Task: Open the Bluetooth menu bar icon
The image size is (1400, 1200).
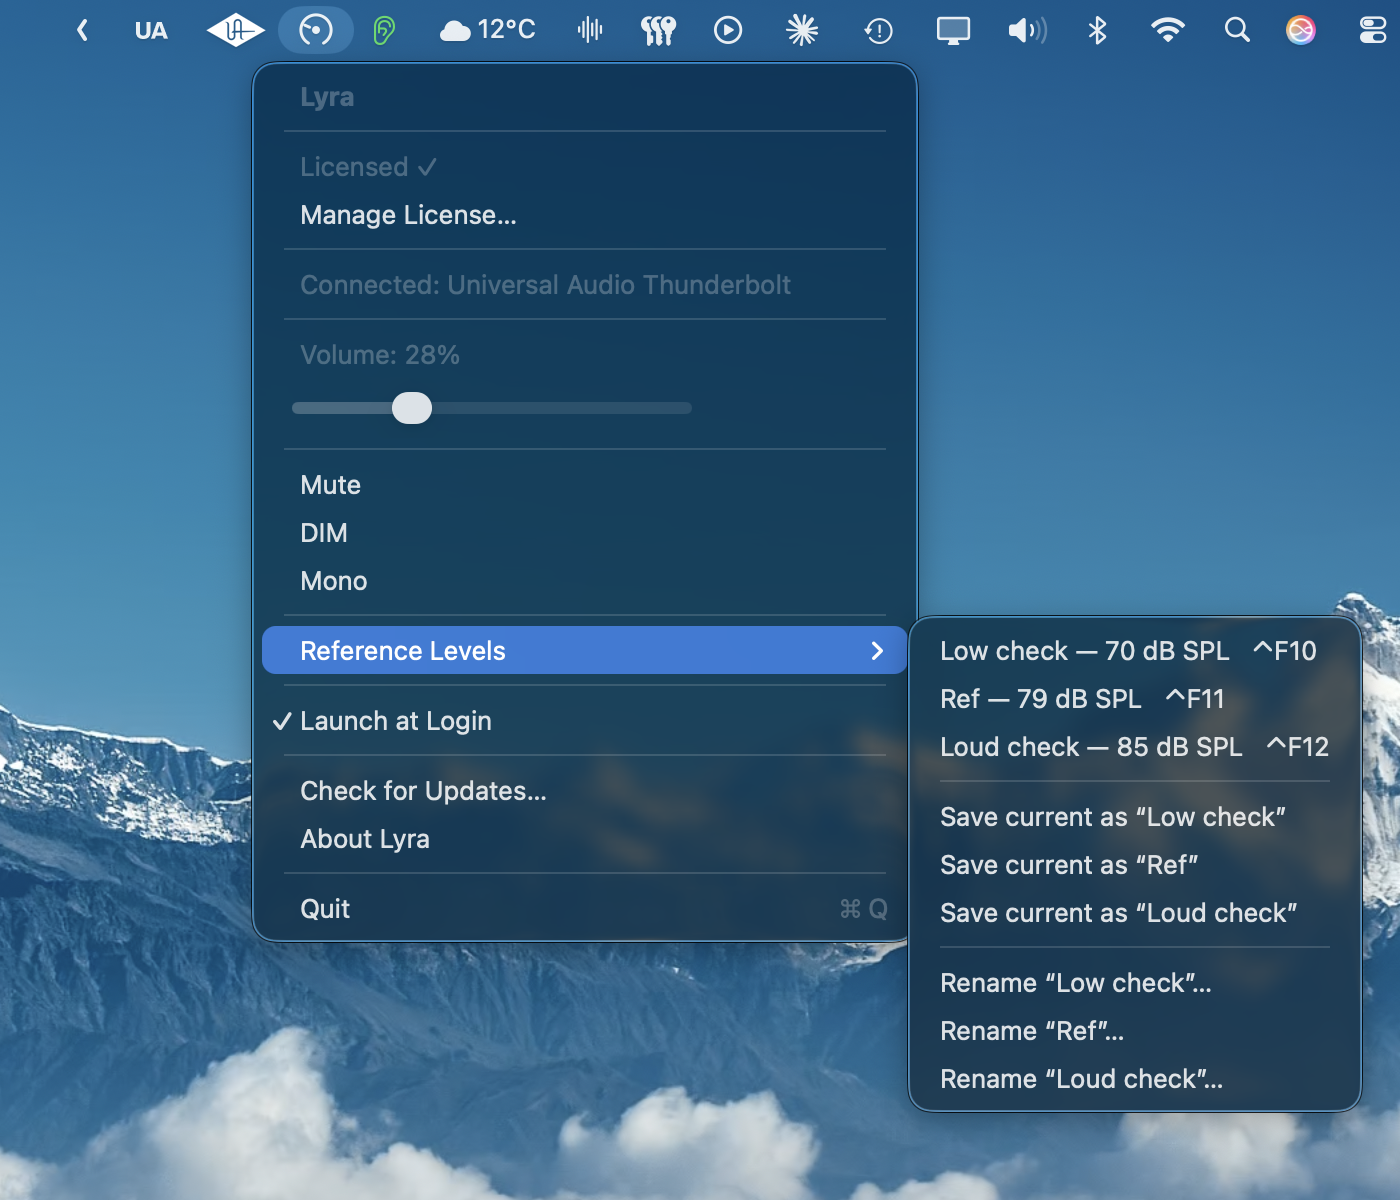Action: pyautogui.click(x=1097, y=31)
